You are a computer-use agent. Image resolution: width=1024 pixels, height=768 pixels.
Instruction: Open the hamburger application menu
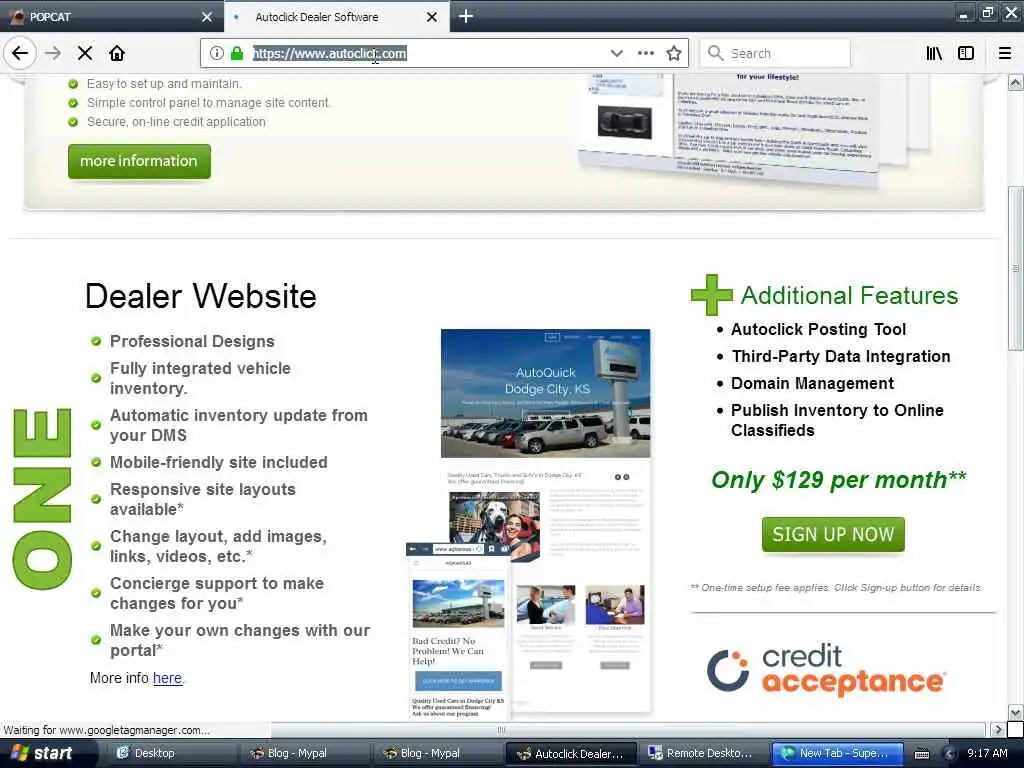point(1005,53)
